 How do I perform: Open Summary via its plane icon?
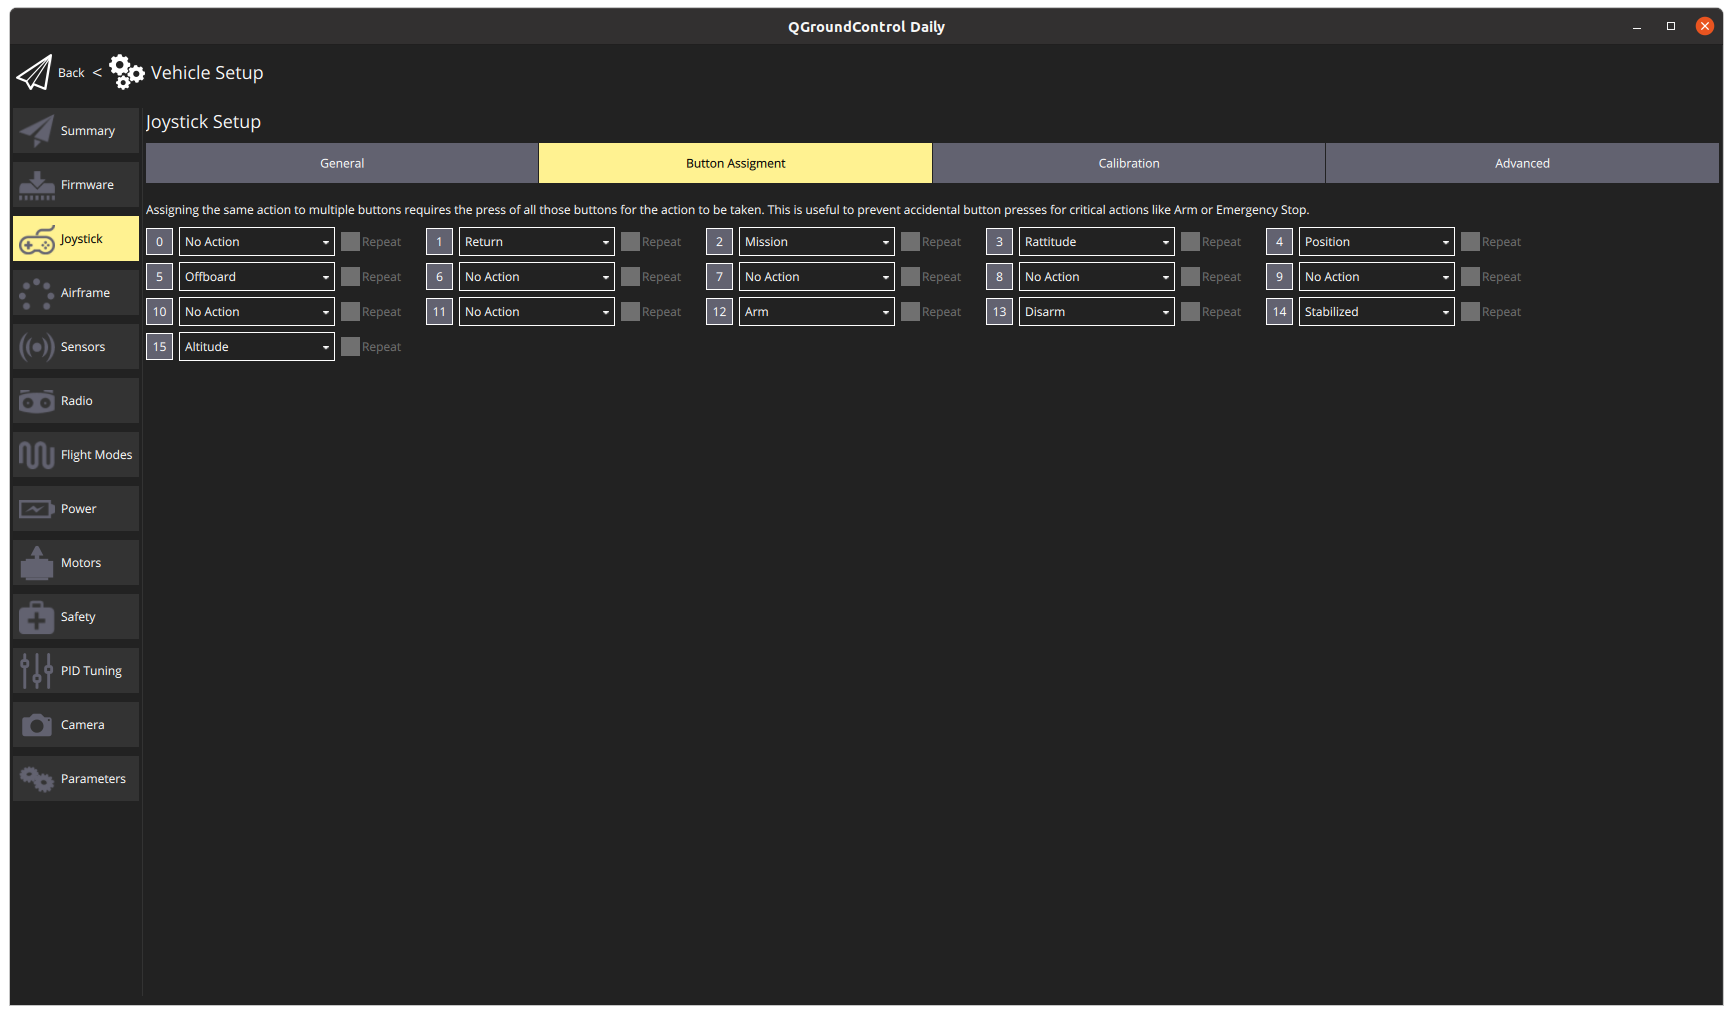(37, 131)
